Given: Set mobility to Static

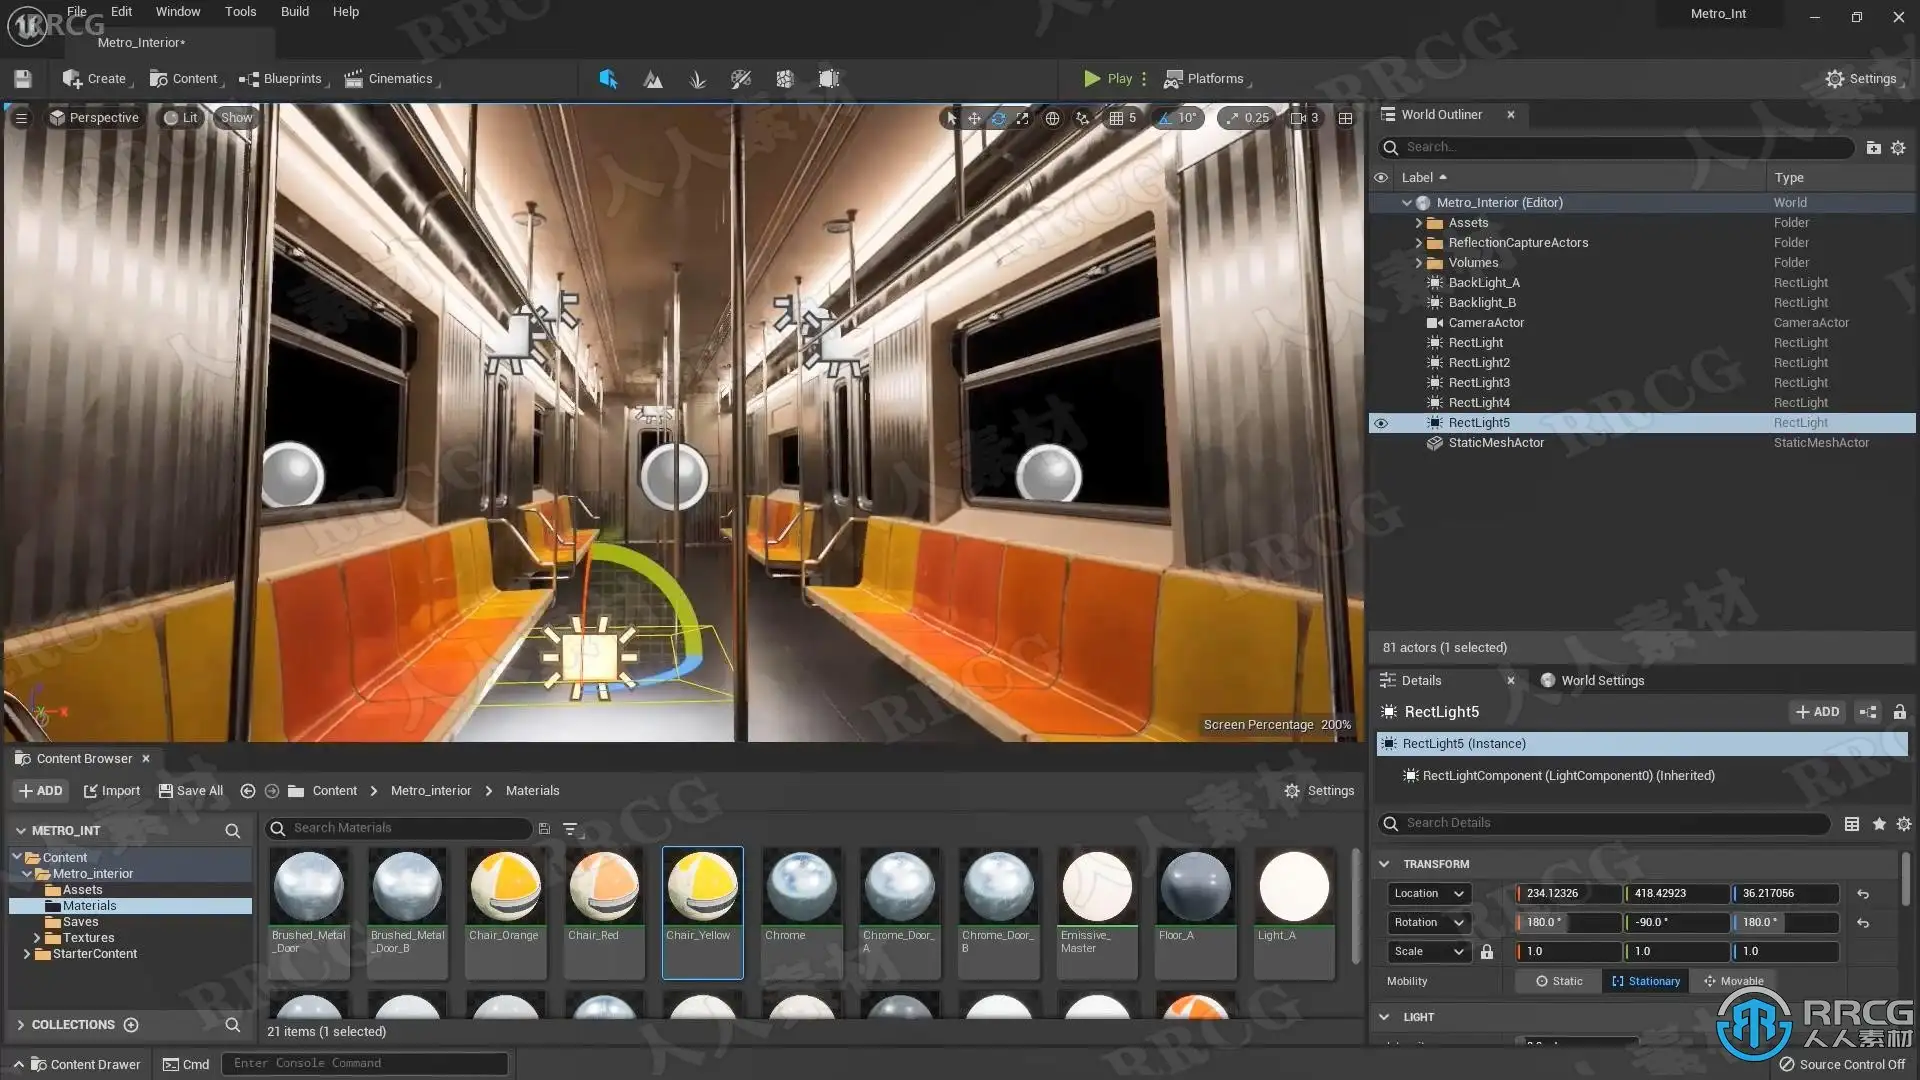Looking at the screenshot, I should coord(1558,981).
